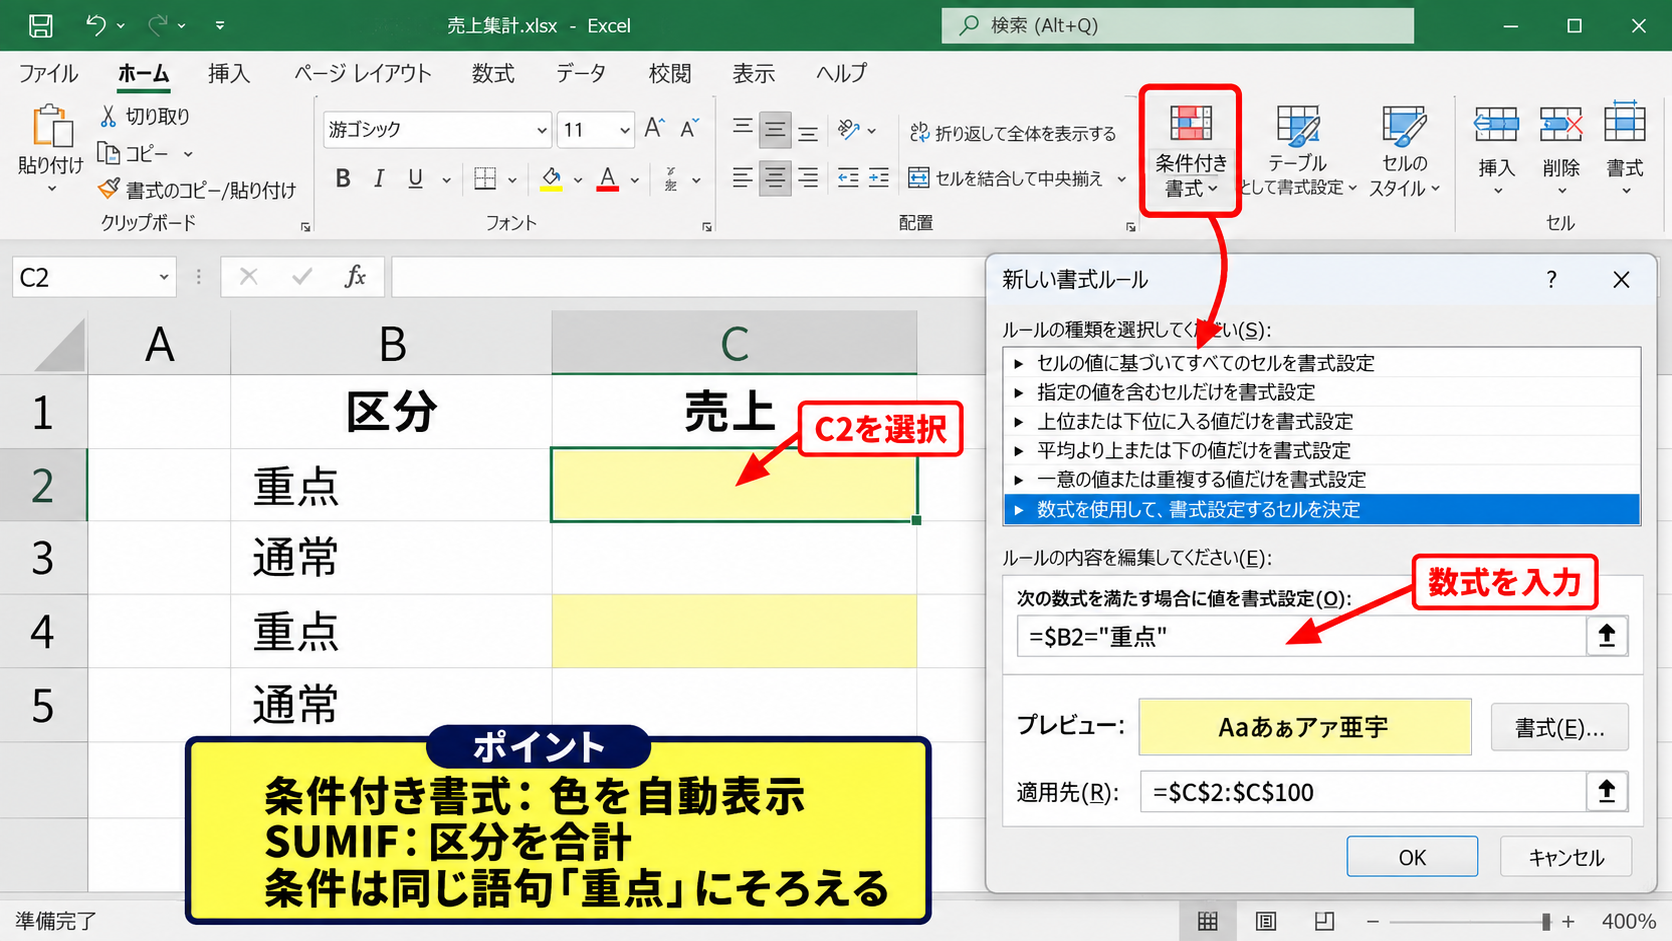Apply the yellow fill color bucket
The image size is (1672, 941).
(x=551, y=179)
